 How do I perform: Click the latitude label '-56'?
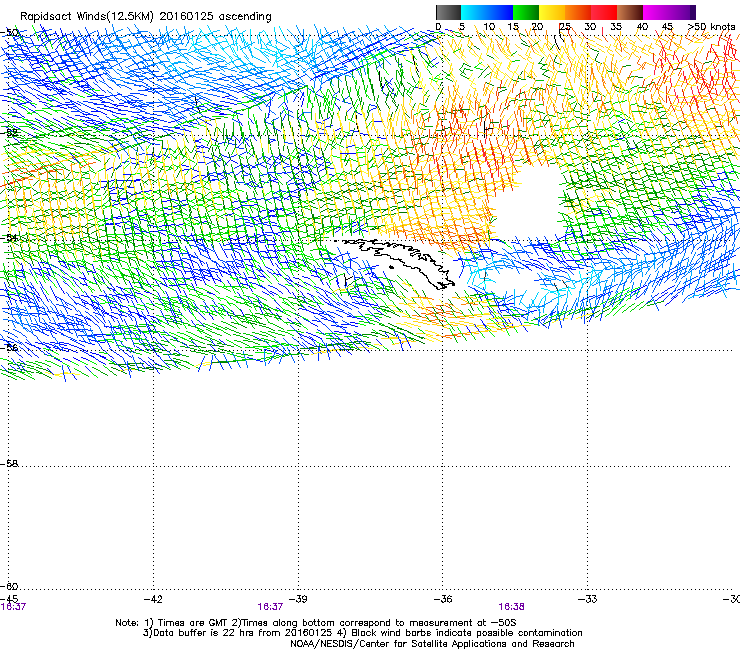[9, 347]
